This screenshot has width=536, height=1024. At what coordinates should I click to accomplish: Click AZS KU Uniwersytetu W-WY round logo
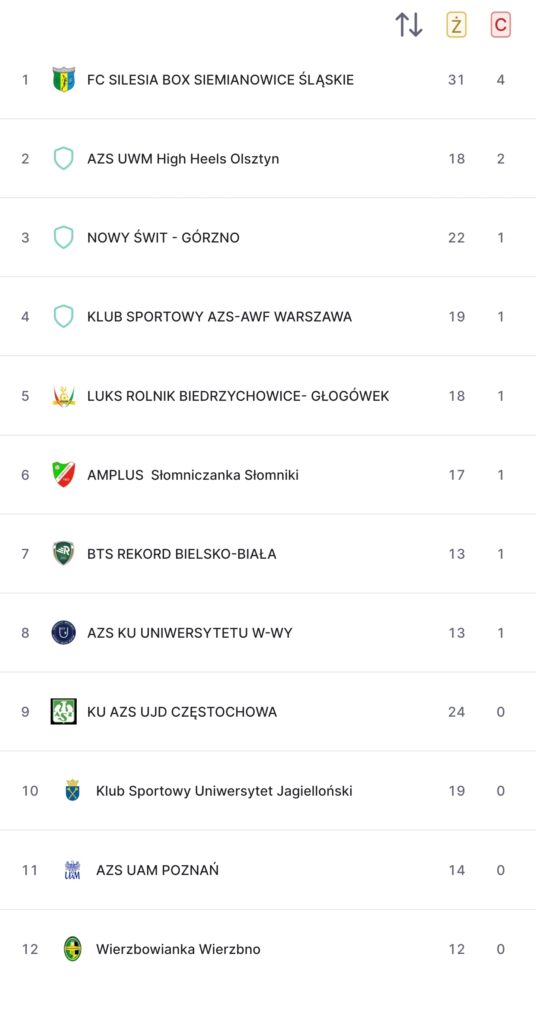point(63,633)
